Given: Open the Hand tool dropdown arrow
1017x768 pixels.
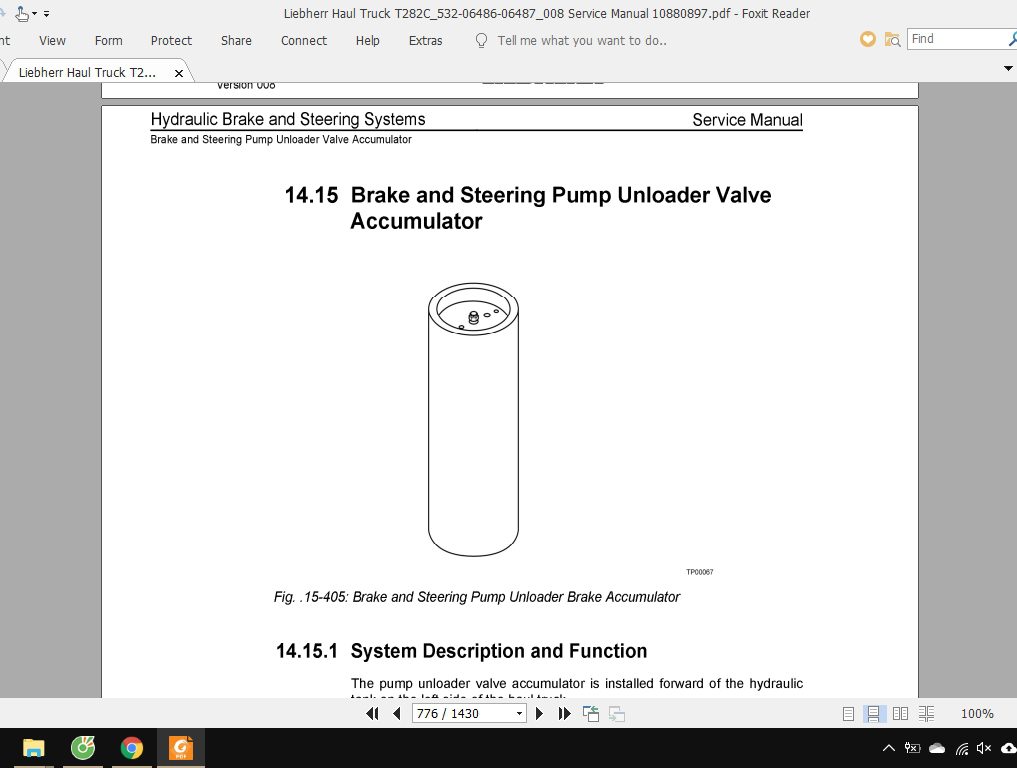Looking at the screenshot, I should [34, 13].
